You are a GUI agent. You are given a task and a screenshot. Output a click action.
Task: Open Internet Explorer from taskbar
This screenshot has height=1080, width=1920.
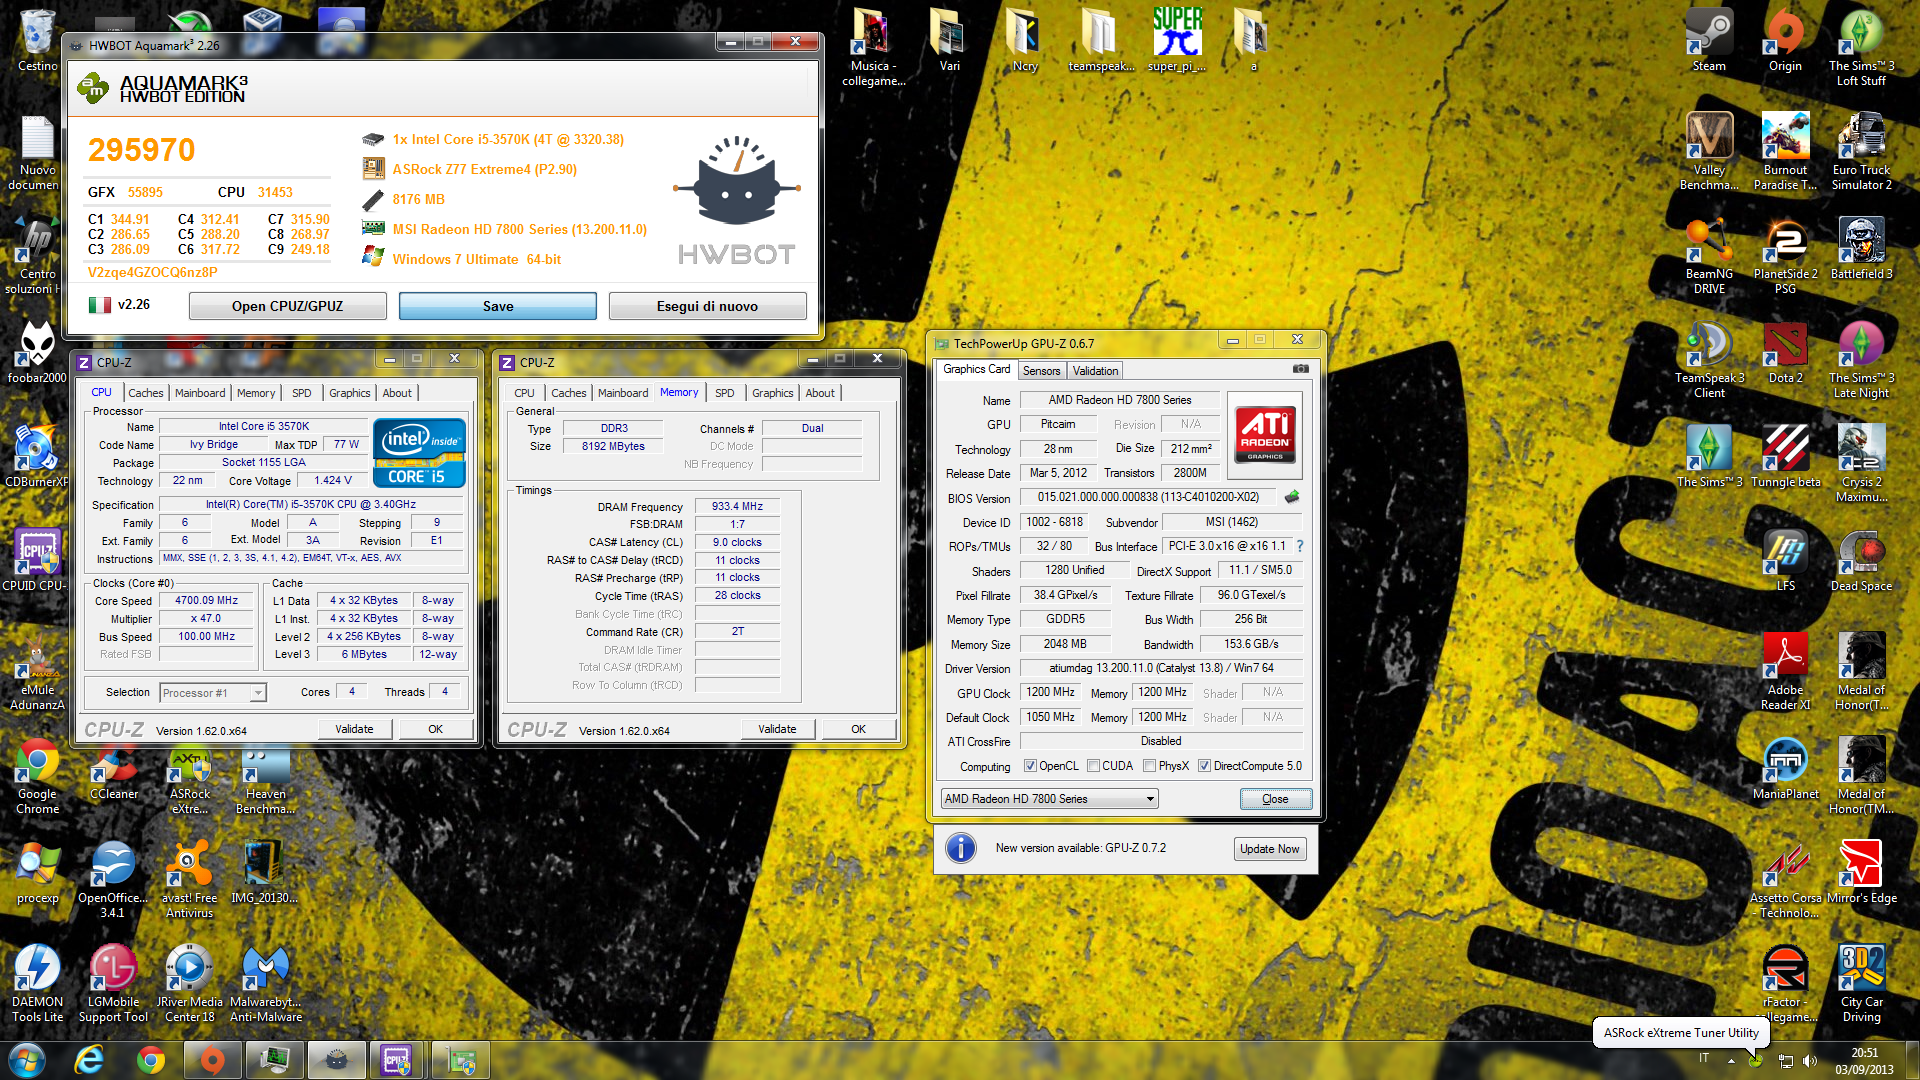[x=89, y=1059]
